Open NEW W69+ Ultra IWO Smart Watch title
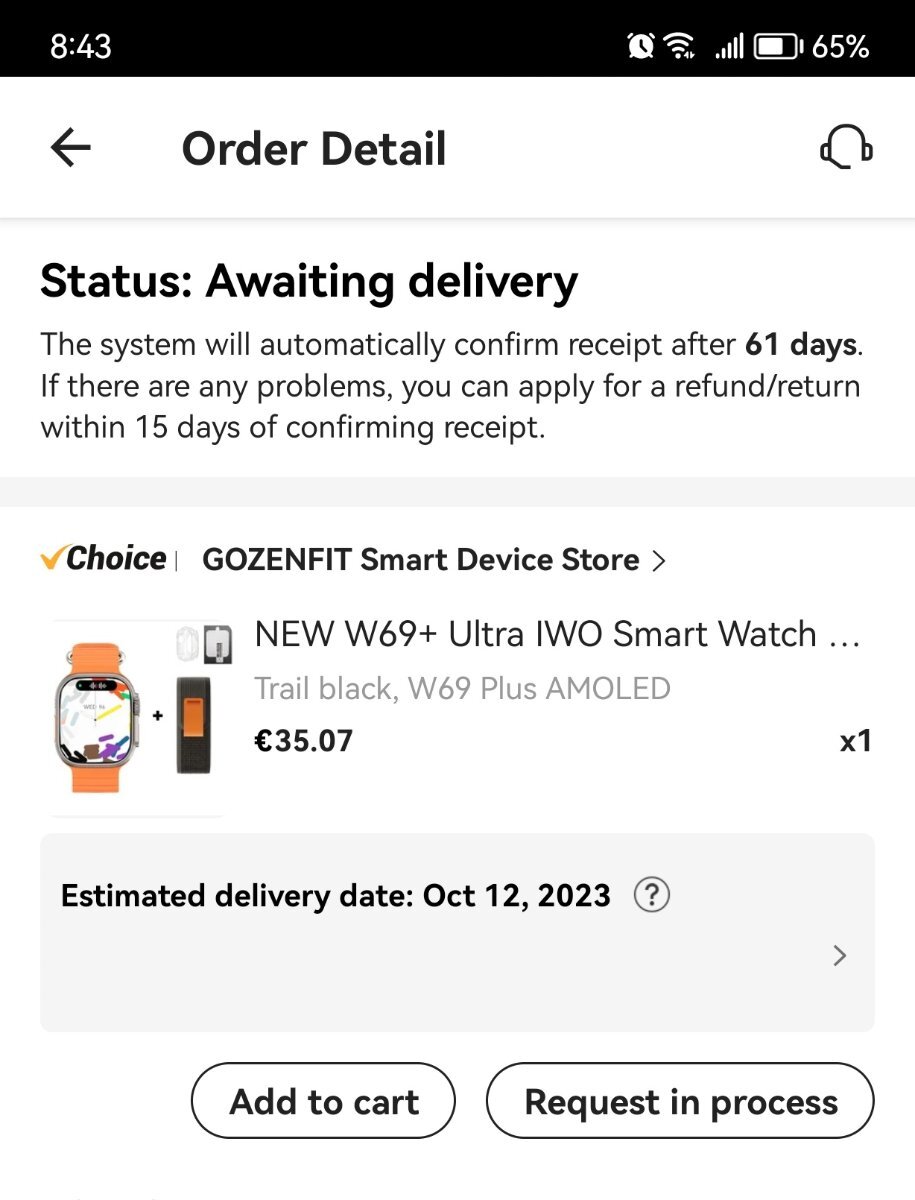 [557, 634]
